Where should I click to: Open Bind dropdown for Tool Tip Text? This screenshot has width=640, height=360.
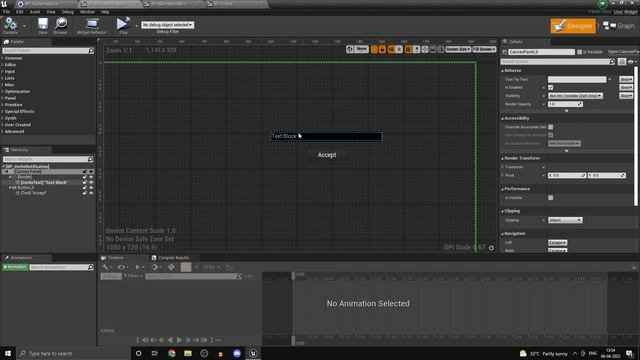[626, 79]
